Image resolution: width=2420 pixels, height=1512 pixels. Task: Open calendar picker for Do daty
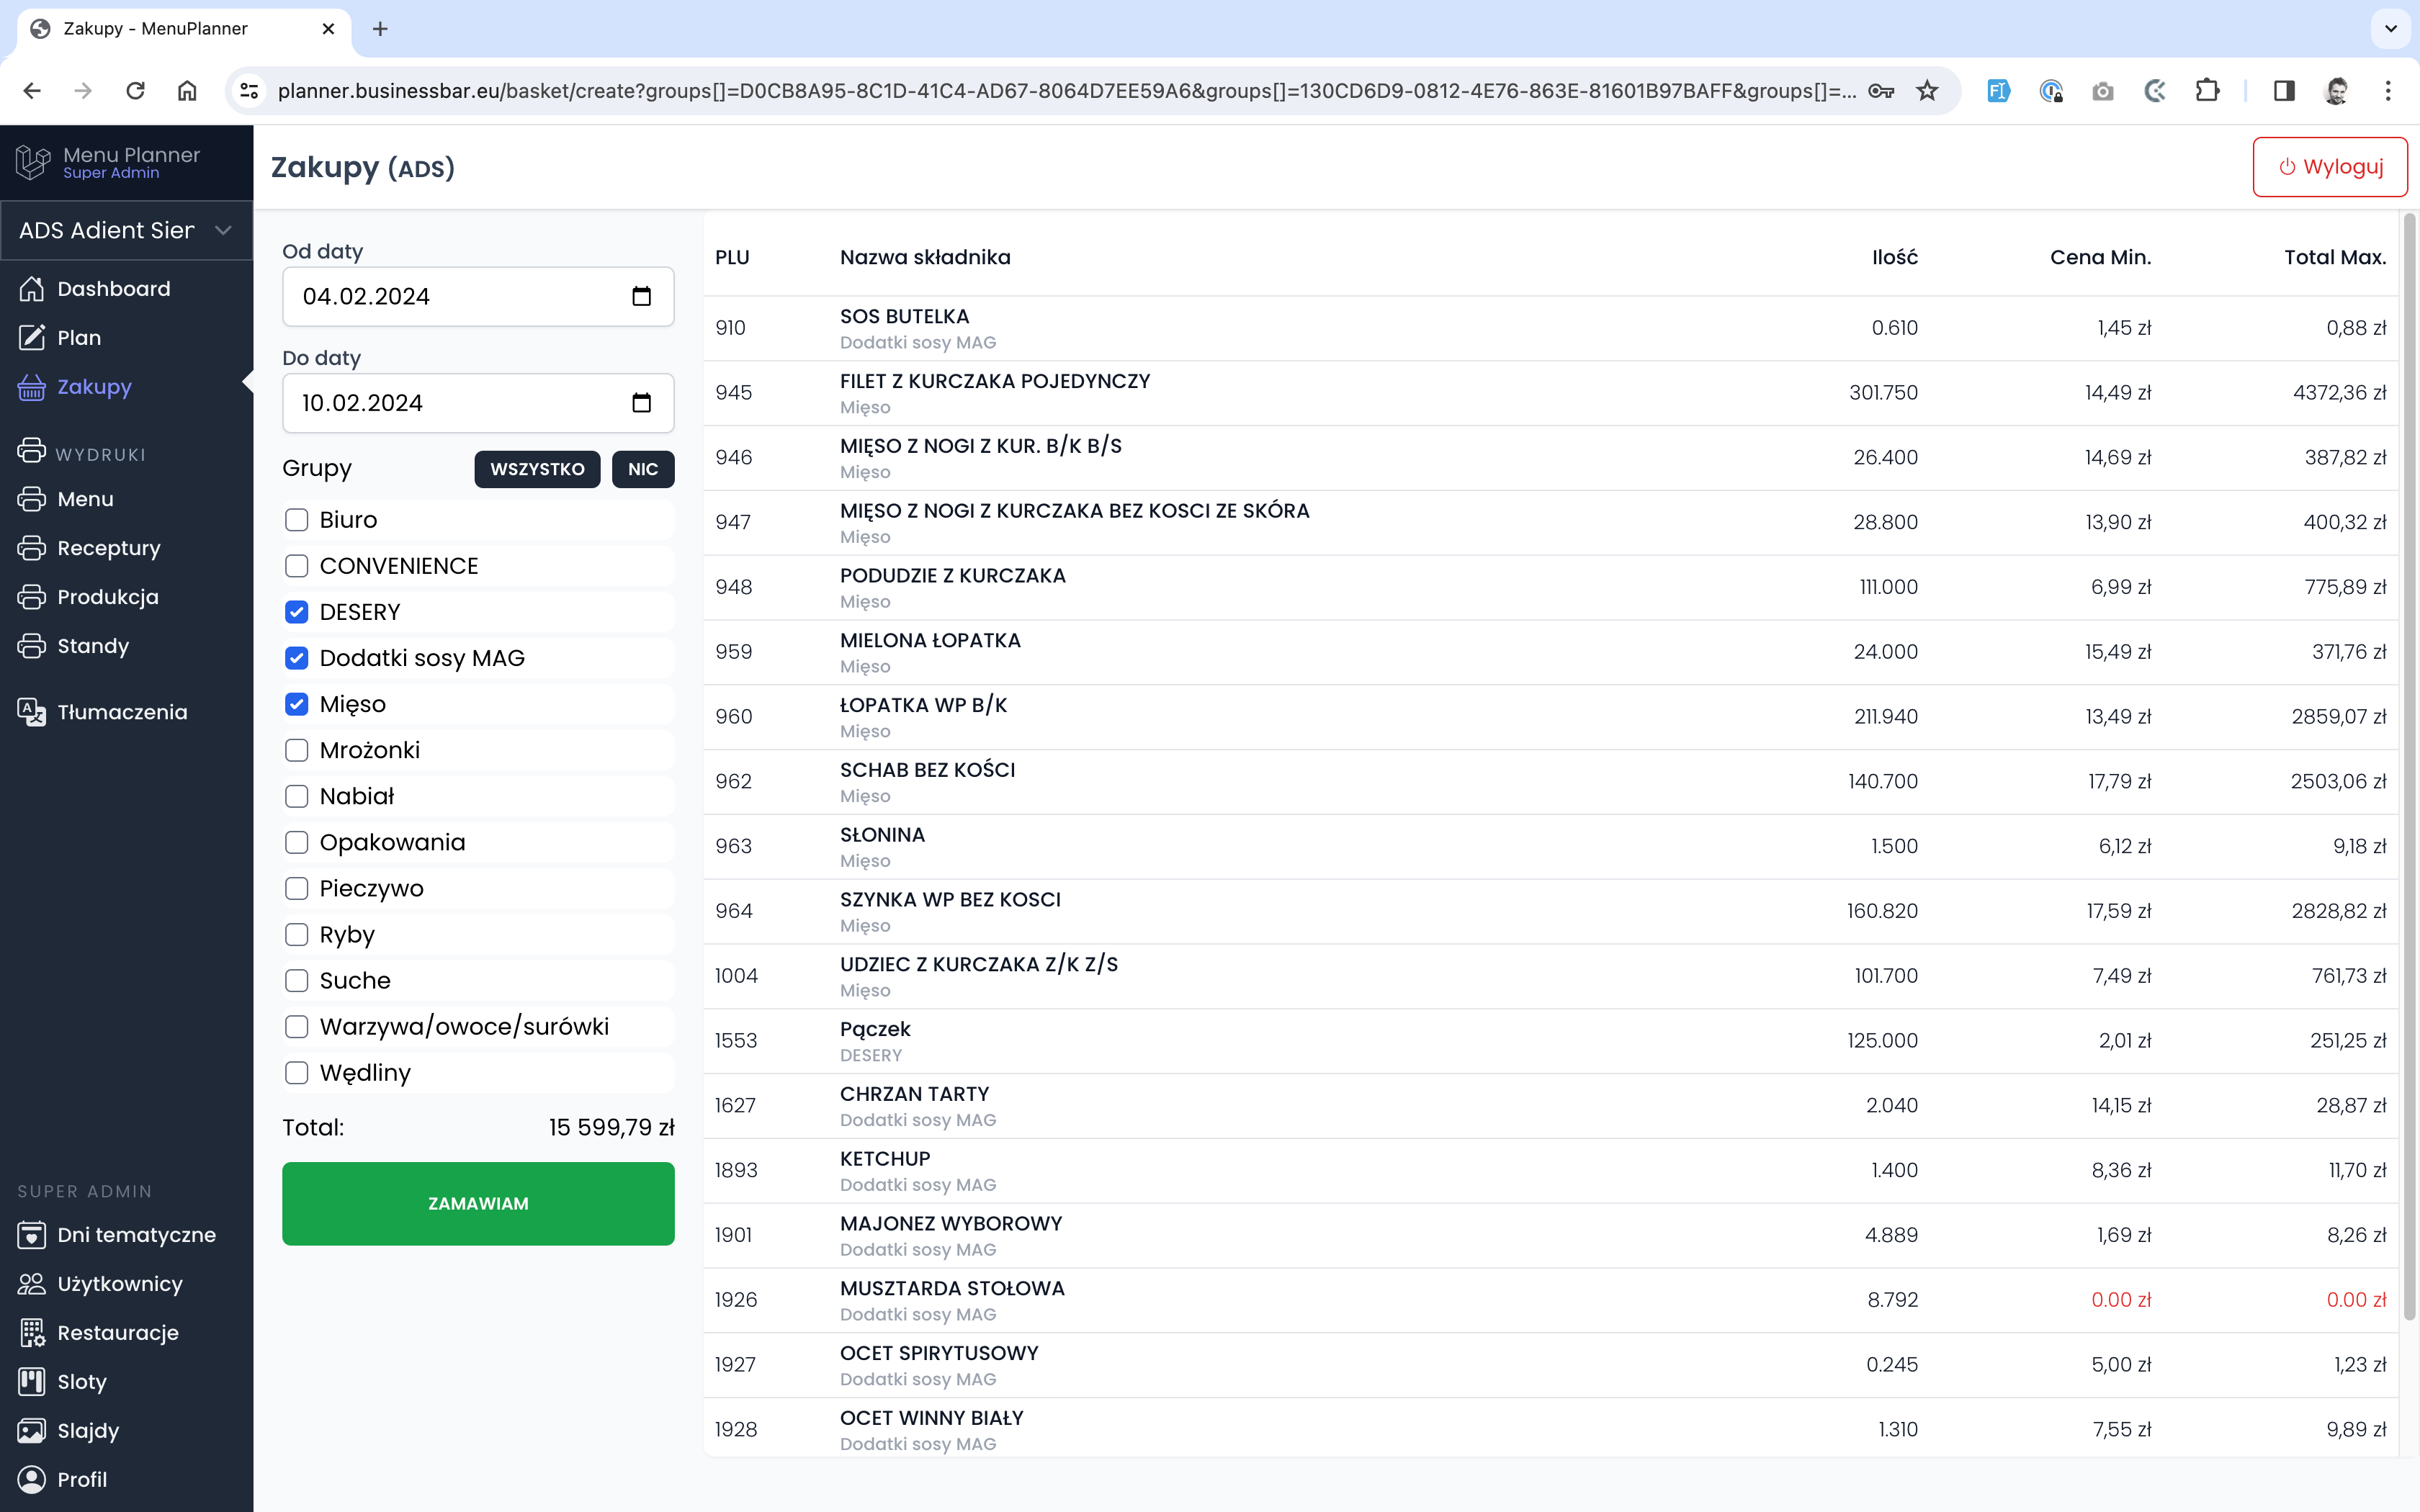pyautogui.click(x=641, y=403)
